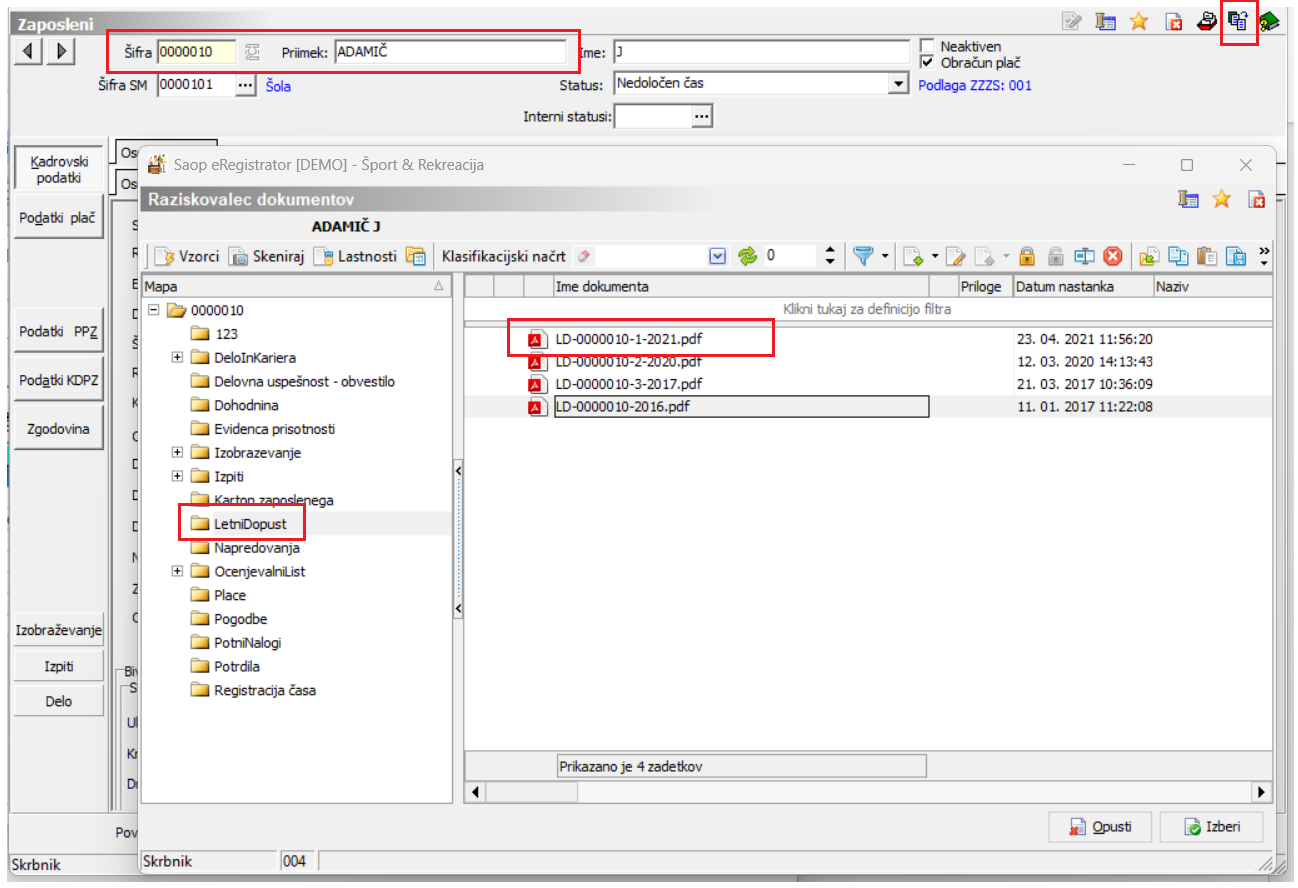Open Podlaga ZZZS: 001 link
This screenshot has height=888, width=1298.
coord(975,86)
